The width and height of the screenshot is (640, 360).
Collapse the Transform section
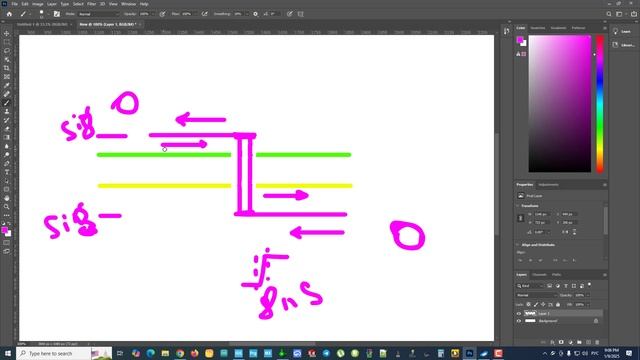[518, 206]
